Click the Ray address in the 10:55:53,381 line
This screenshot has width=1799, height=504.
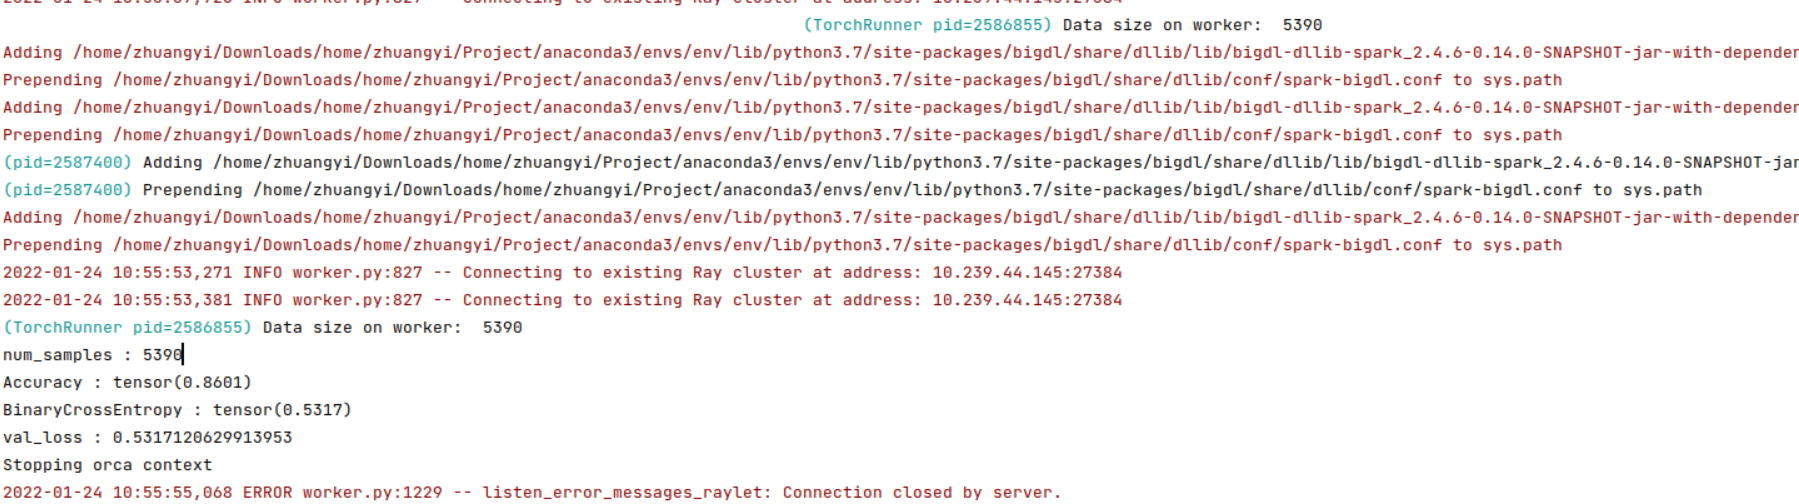tap(1027, 300)
